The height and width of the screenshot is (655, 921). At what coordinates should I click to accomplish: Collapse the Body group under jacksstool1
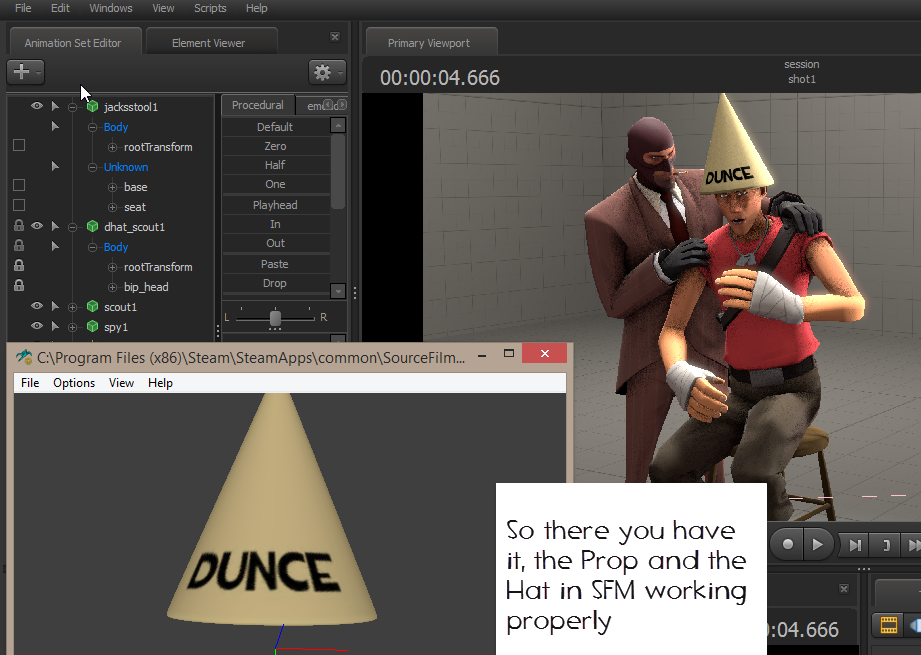(x=92, y=127)
